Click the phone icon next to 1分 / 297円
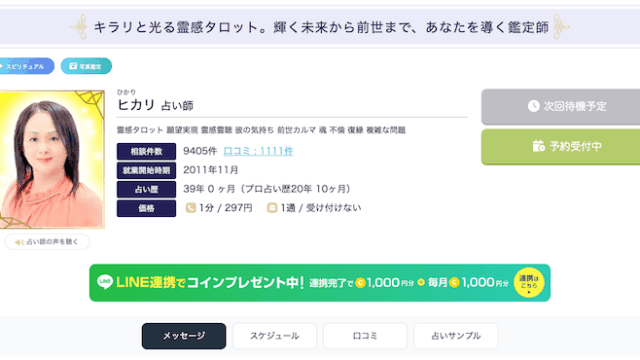 tap(191, 208)
